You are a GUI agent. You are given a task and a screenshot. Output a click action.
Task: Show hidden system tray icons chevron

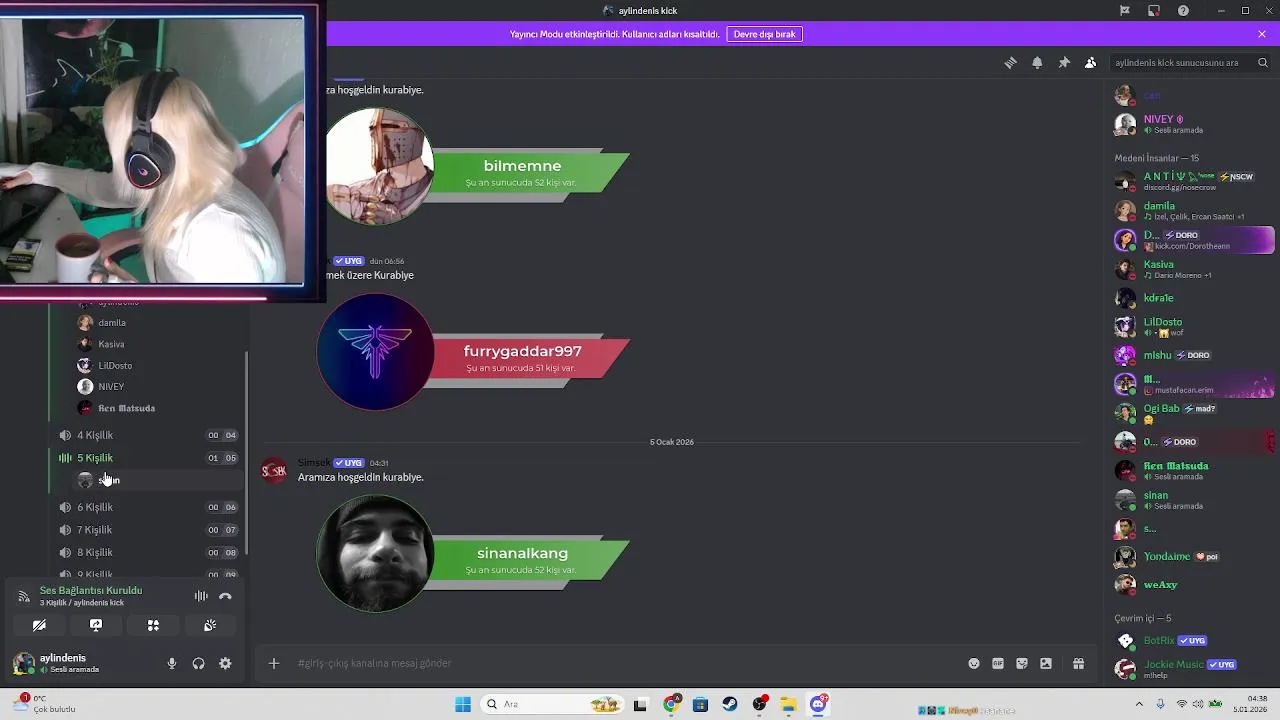coord(1141,704)
